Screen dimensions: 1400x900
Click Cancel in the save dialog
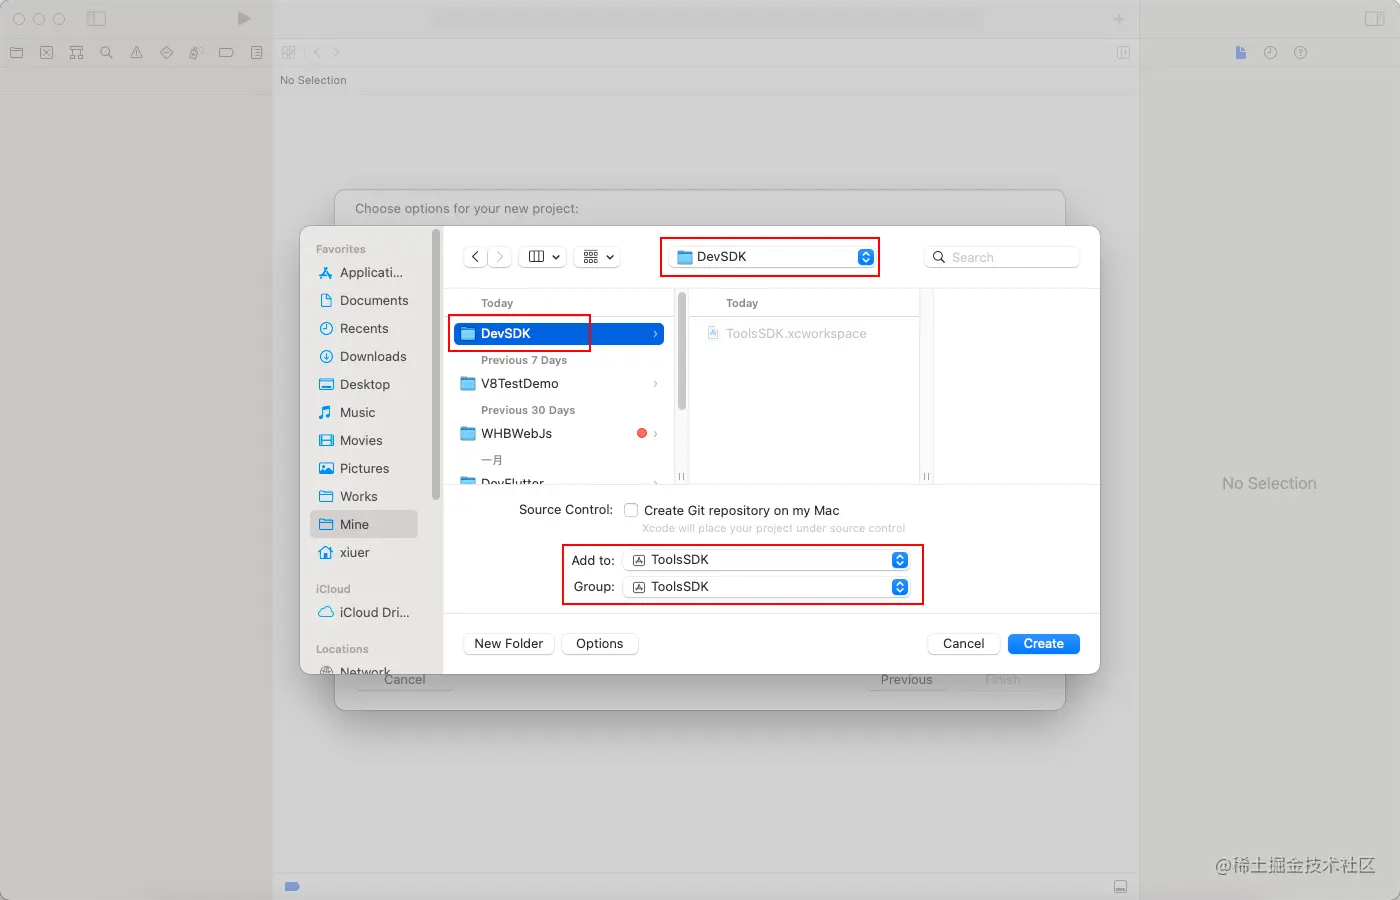(x=964, y=644)
